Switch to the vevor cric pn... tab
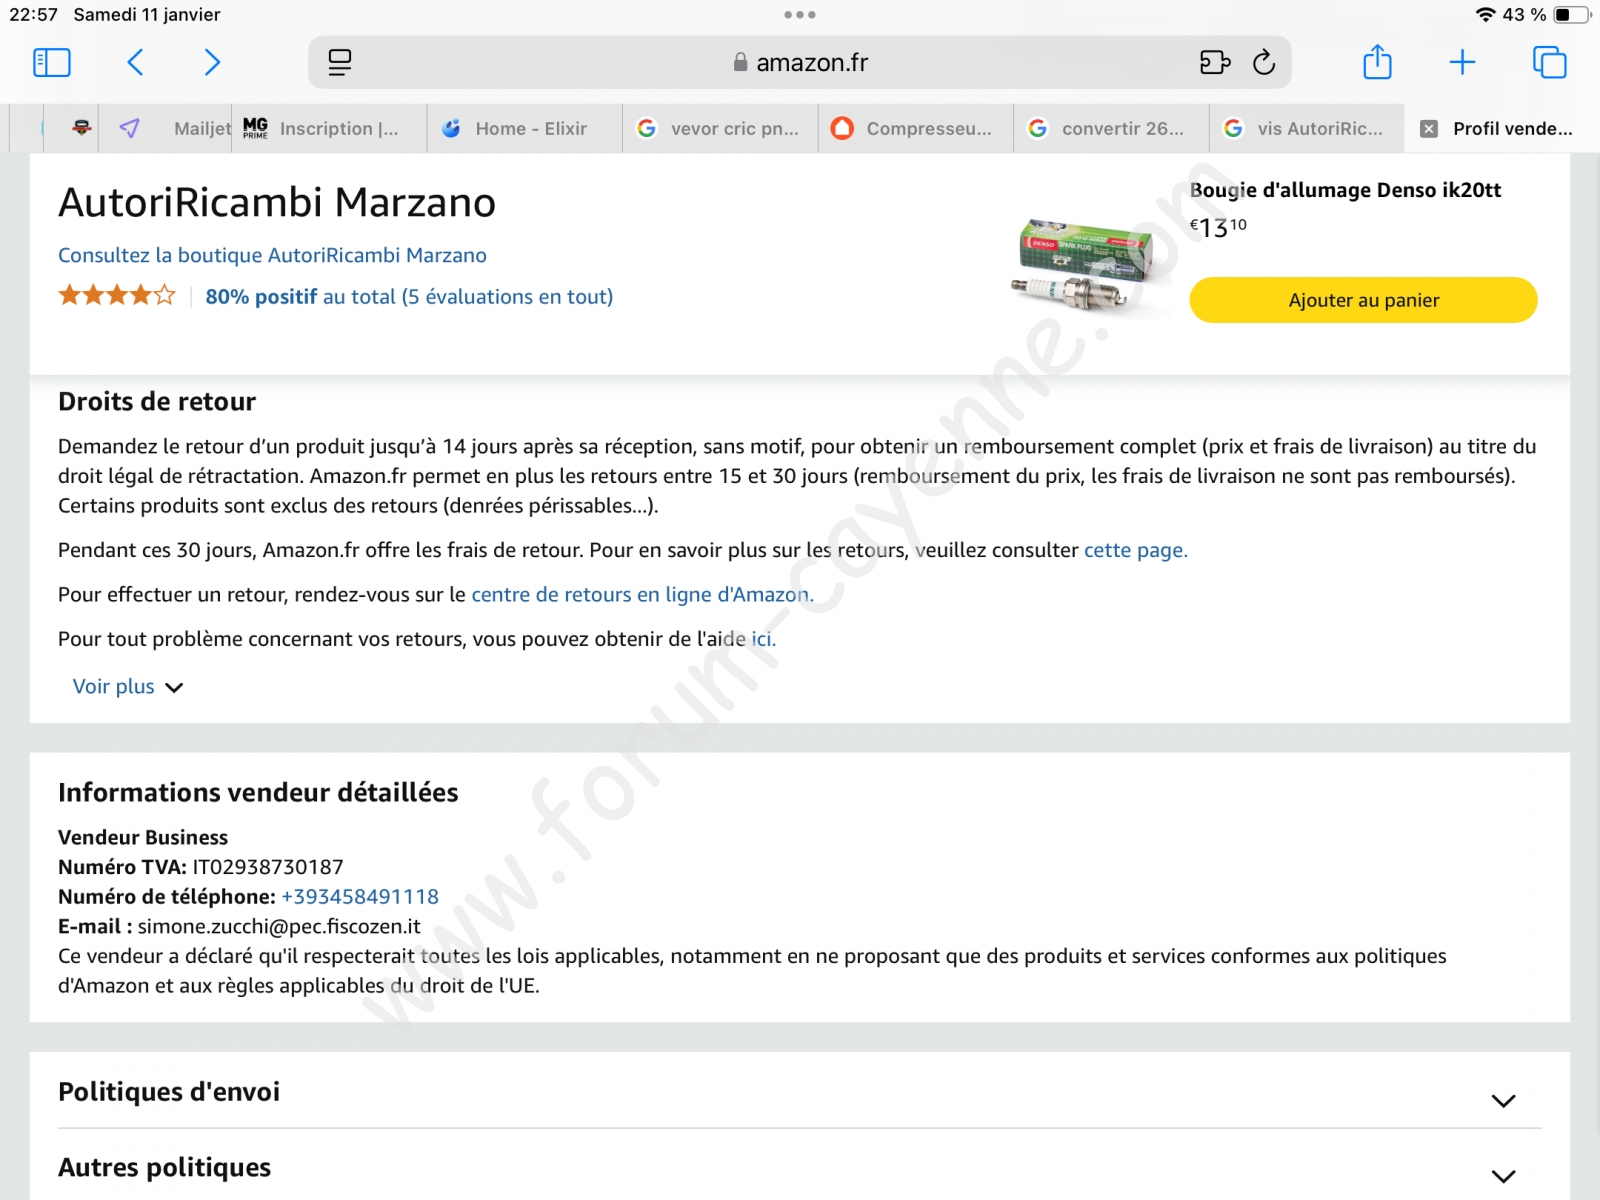The width and height of the screenshot is (1600, 1200). pyautogui.click(x=720, y=129)
